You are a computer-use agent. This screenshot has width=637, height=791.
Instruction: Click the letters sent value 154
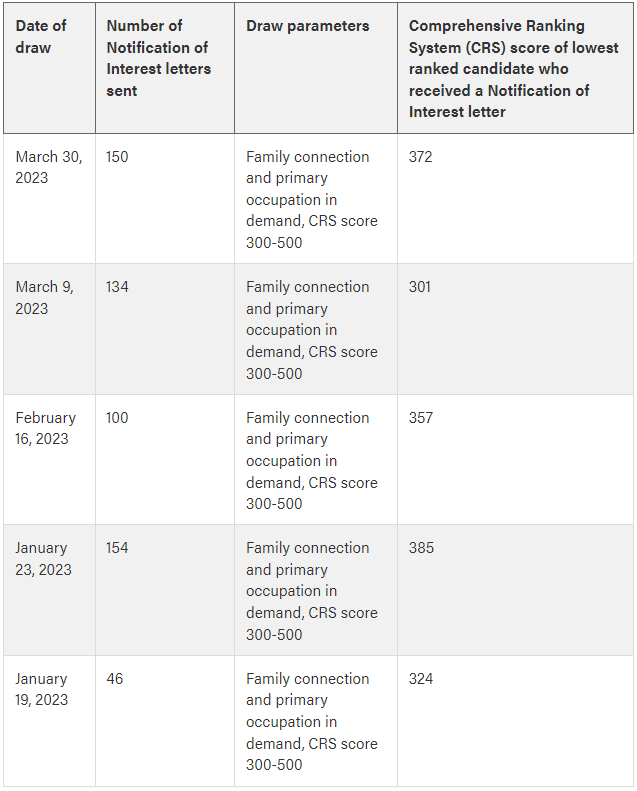117,548
